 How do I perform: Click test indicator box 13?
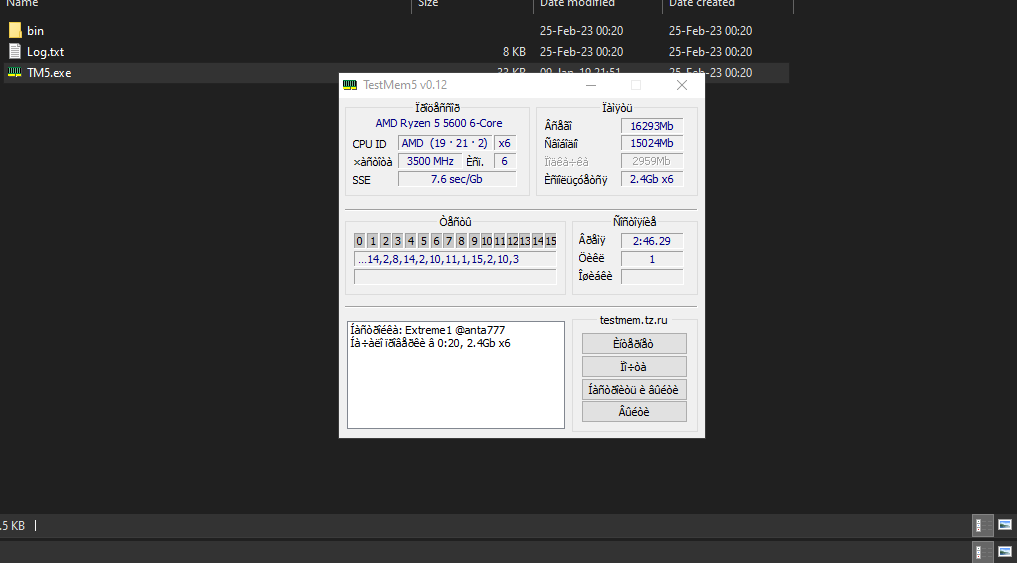click(525, 241)
